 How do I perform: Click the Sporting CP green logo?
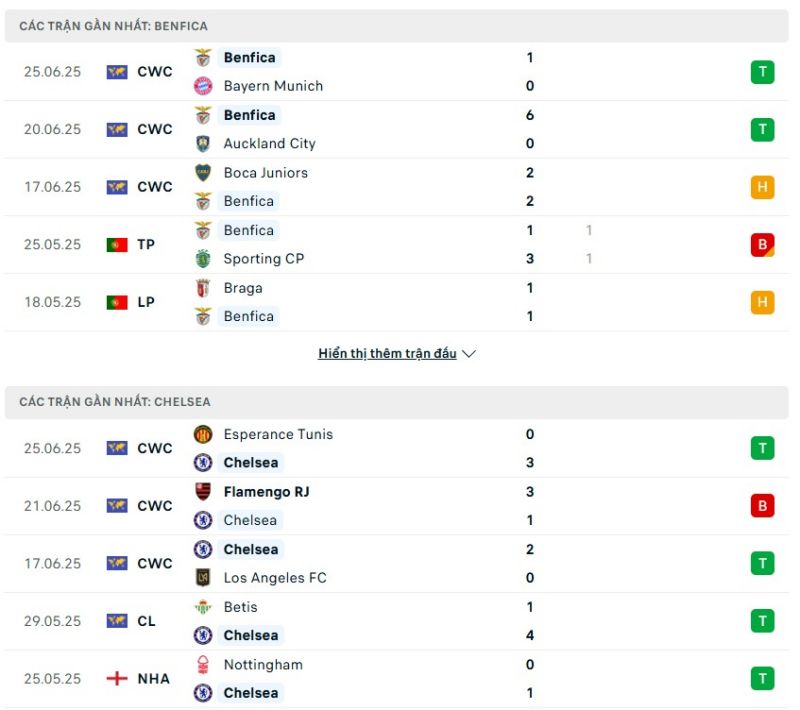point(203,259)
